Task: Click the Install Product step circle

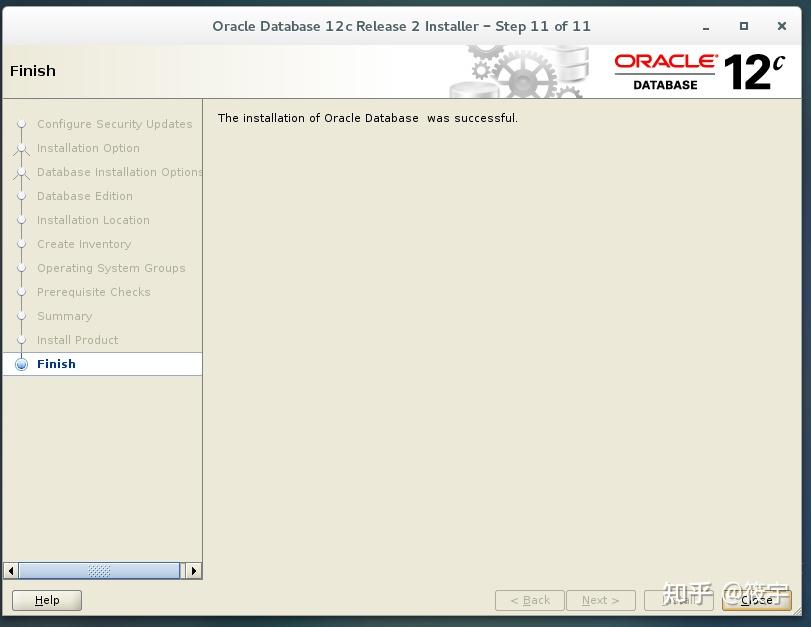Action: [x=21, y=340]
